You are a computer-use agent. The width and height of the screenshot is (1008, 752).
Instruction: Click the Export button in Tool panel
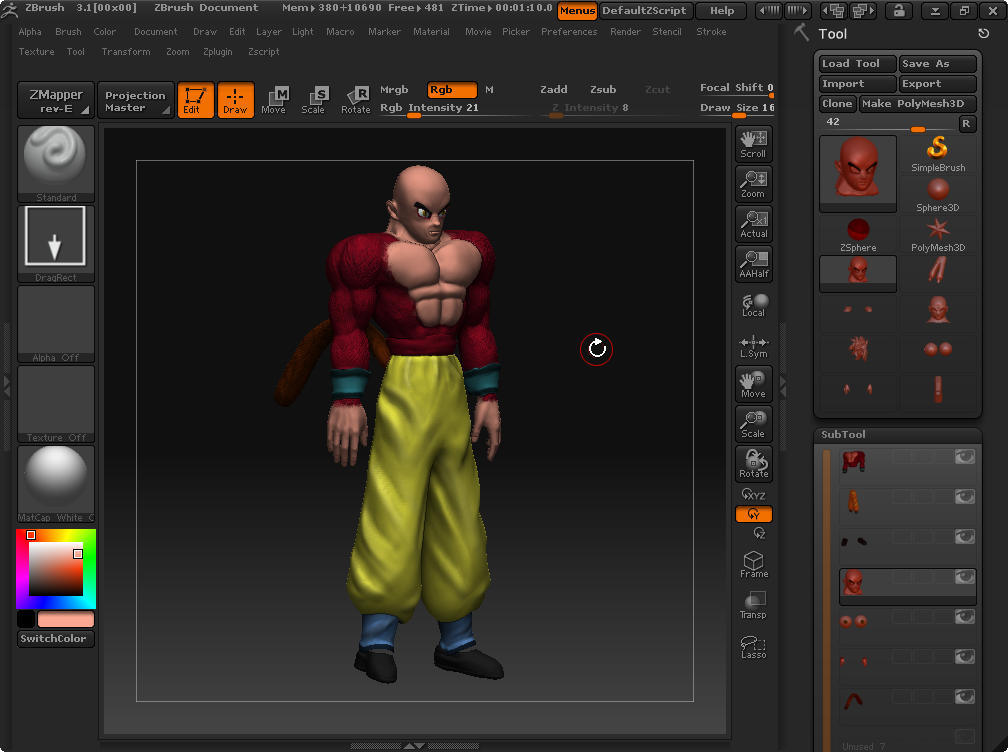tap(937, 84)
